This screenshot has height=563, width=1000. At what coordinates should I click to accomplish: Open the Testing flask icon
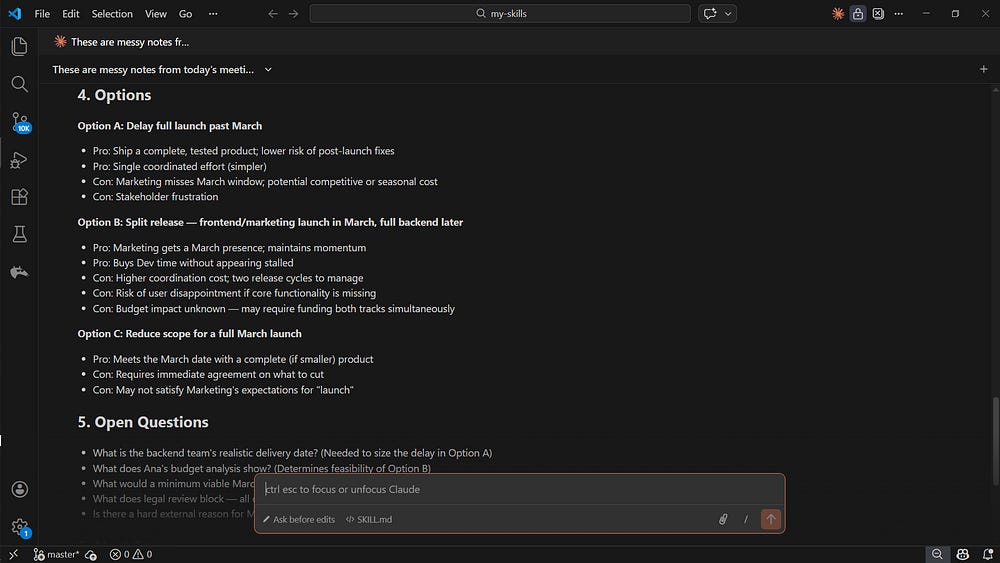click(x=19, y=234)
